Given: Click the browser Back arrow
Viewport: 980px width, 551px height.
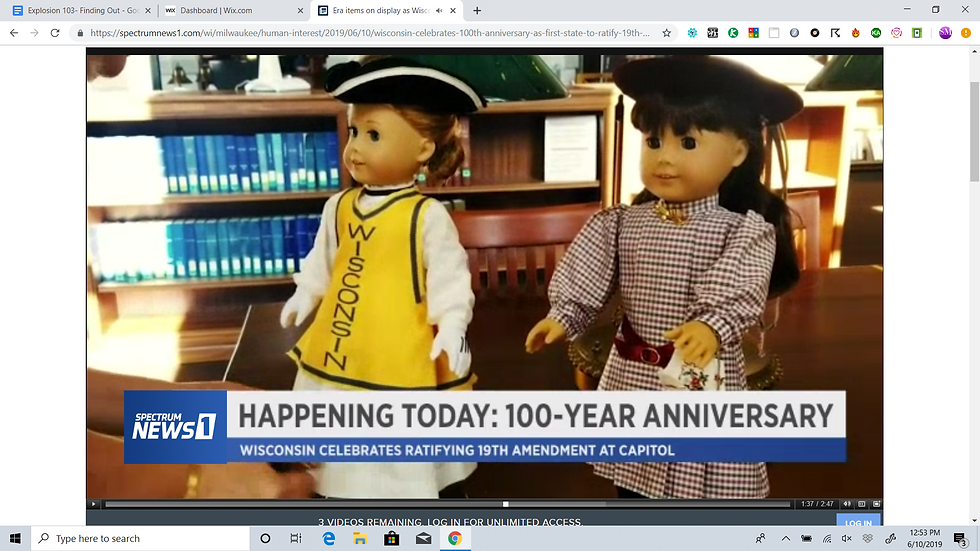Looking at the screenshot, I should [14, 32].
